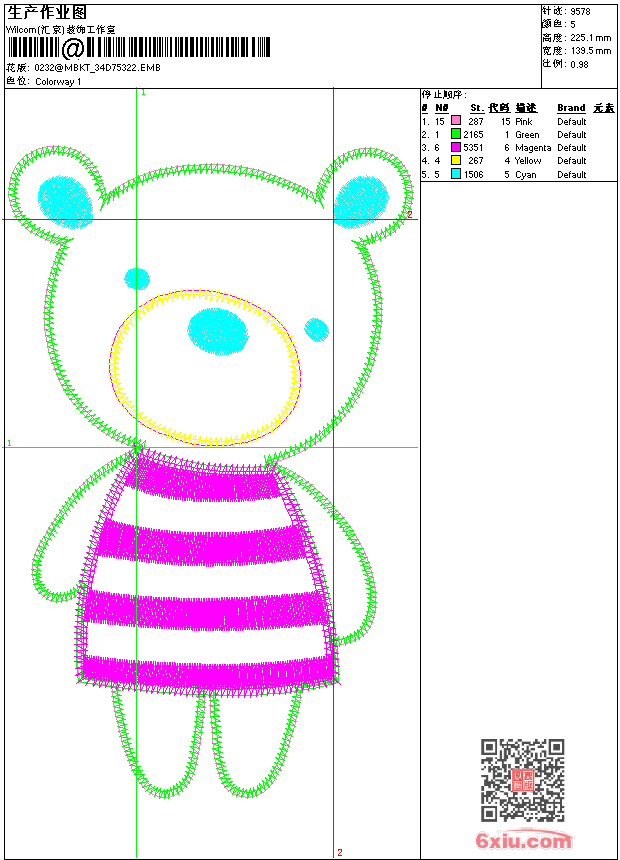Select the file name 0232@MBKT_34D75322.EMB

point(97,67)
